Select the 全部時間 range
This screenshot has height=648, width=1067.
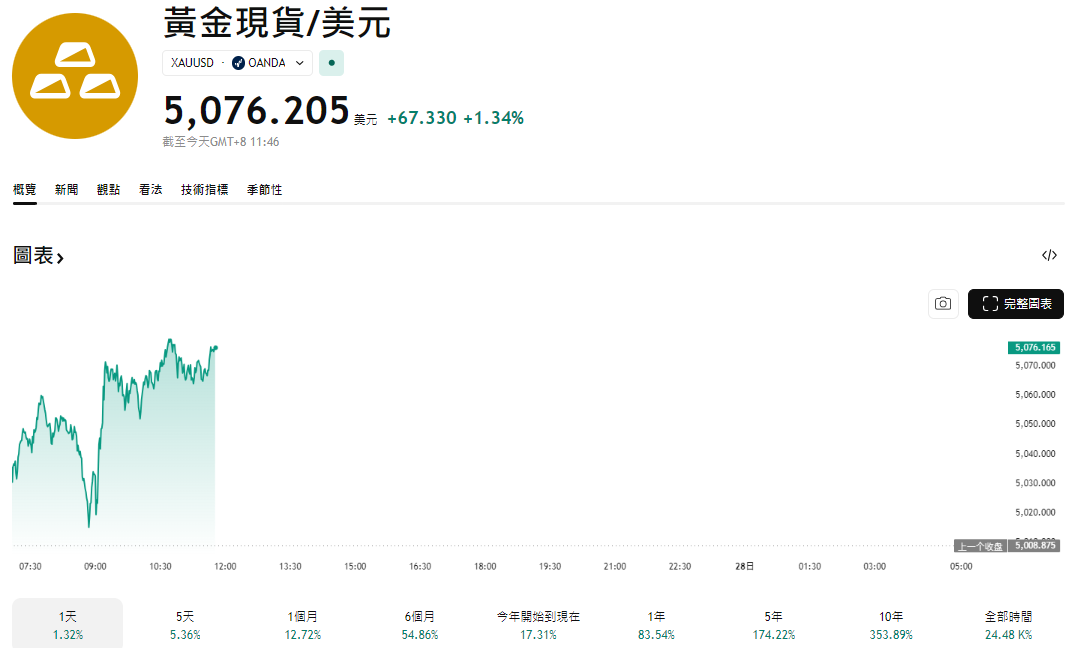1007,625
